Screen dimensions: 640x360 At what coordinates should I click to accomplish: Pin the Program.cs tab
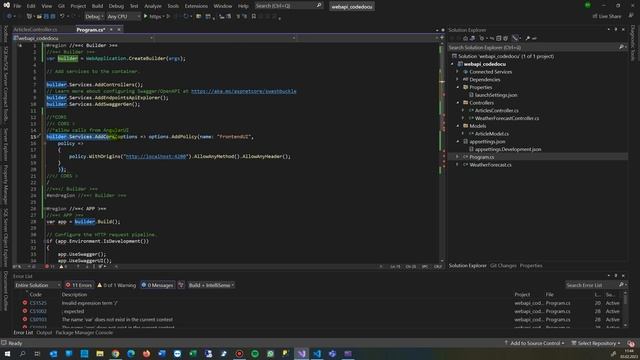[x=111, y=29]
